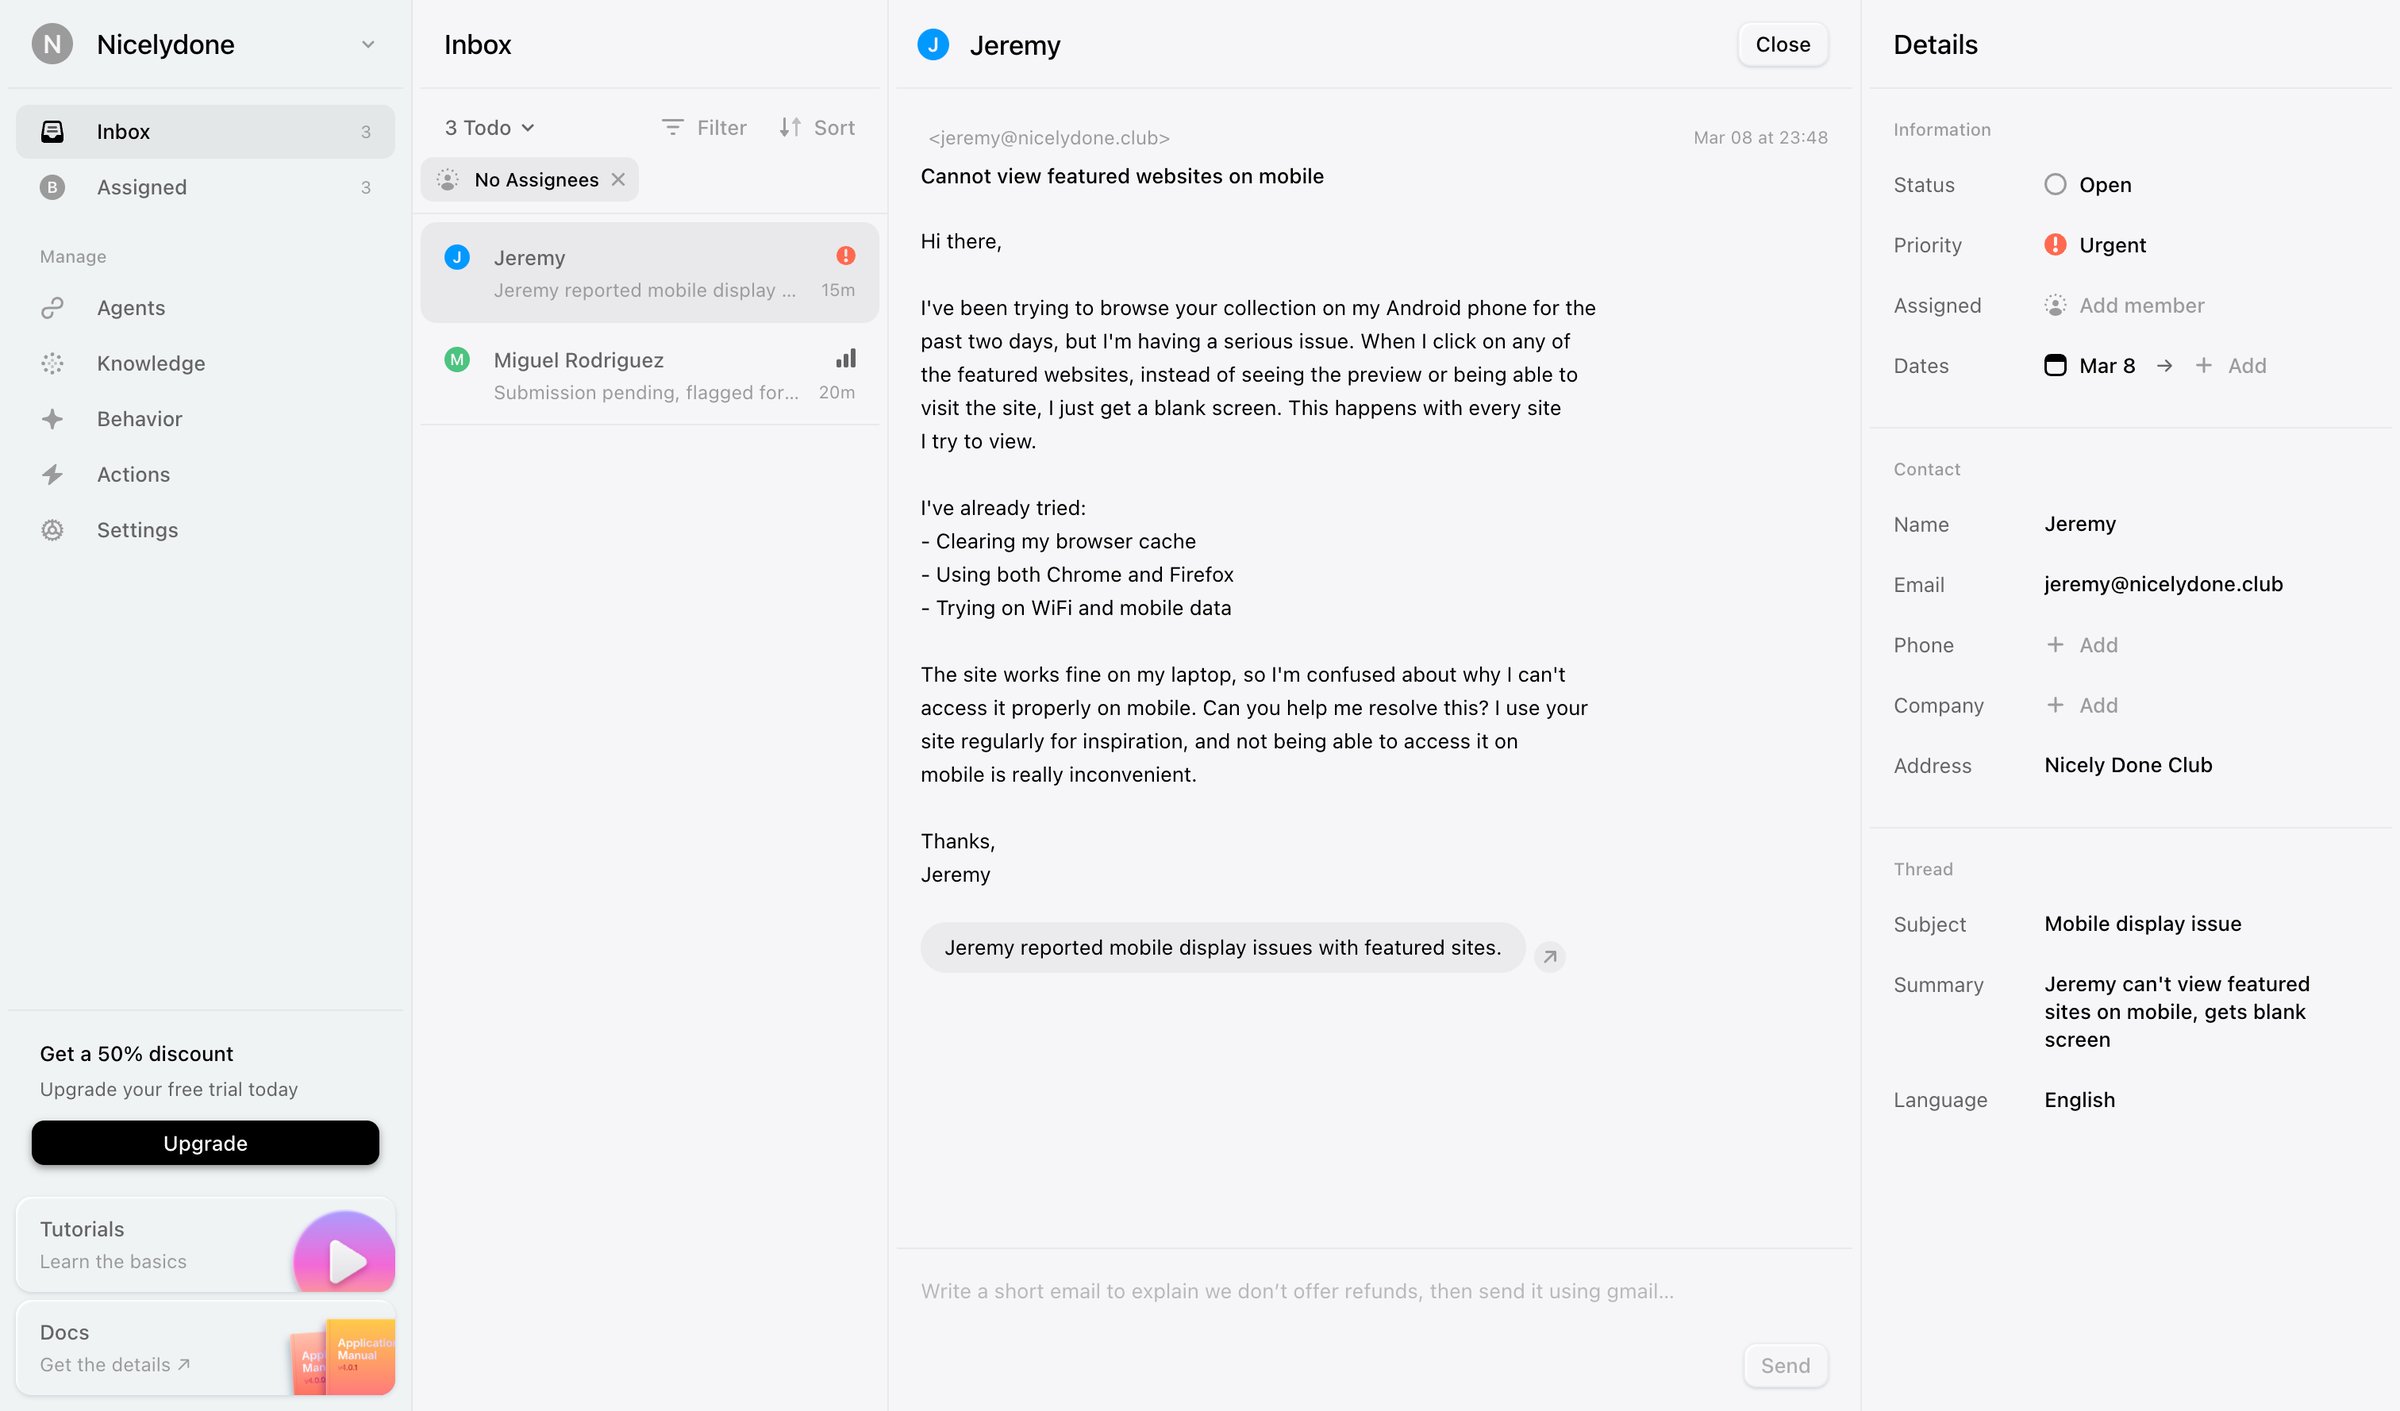Click the Add member person icon
Viewport: 2400px width, 1411px height.
pyautogui.click(x=2055, y=306)
